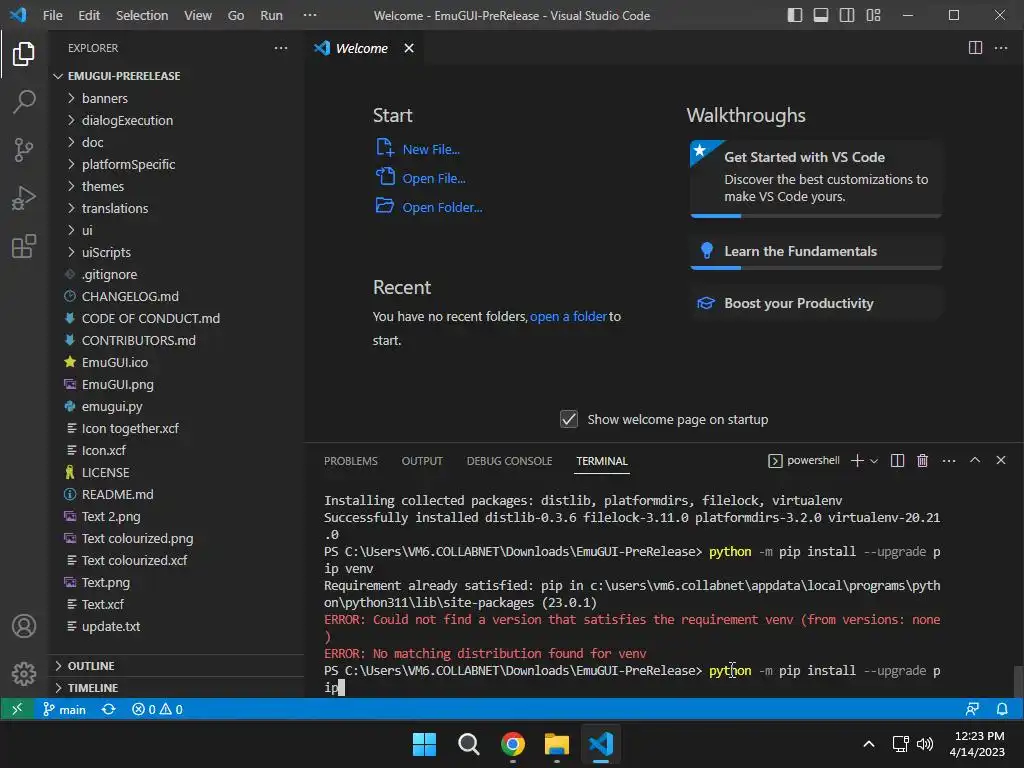Screen dimensions: 1024x768
Task: Open the Explorer view in activity bar
Action: pyautogui.click(x=24, y=54)
